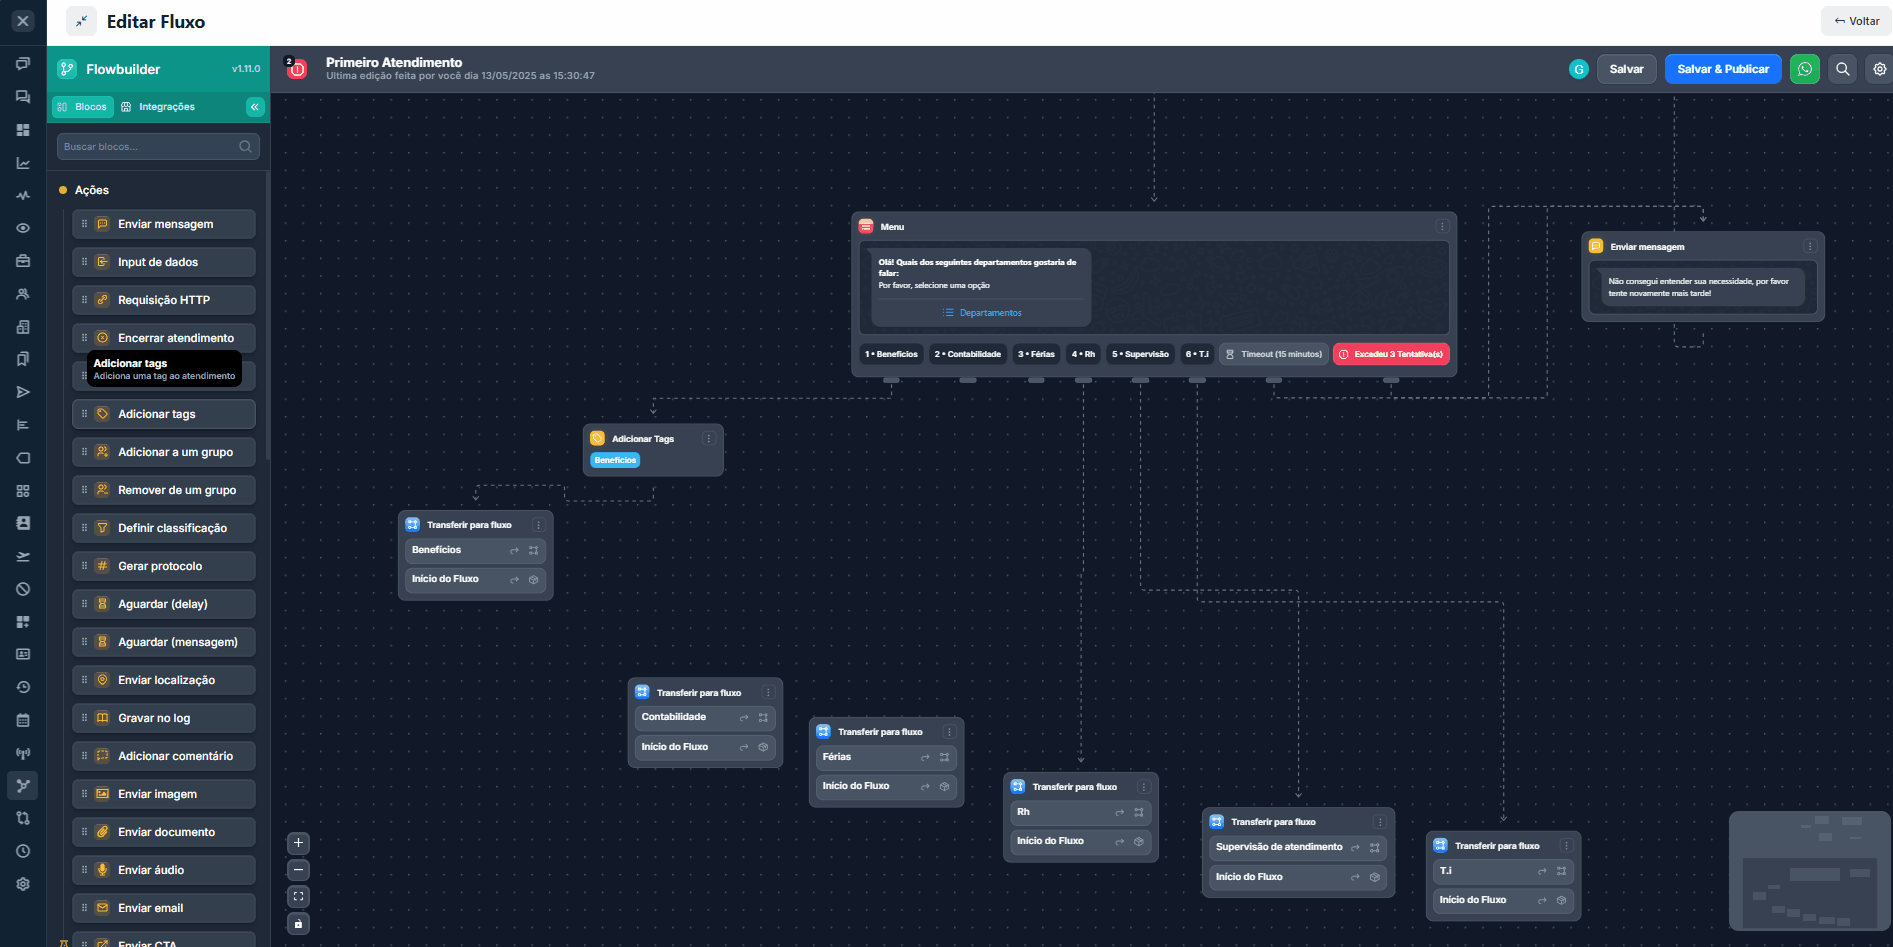The image size is (1893, 947).
Task: Open the chat bubble icon atop left rail
Action: click(x=23, y=64)
